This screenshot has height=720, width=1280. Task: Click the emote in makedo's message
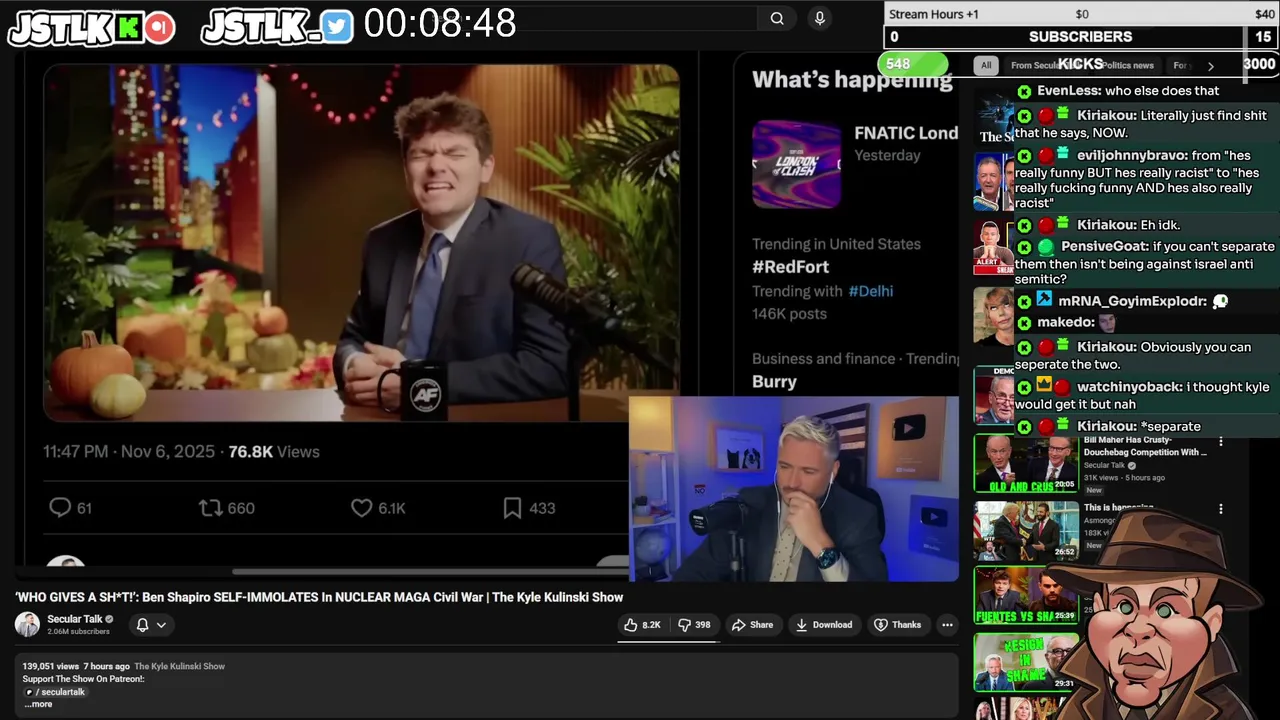point(1107,323)
